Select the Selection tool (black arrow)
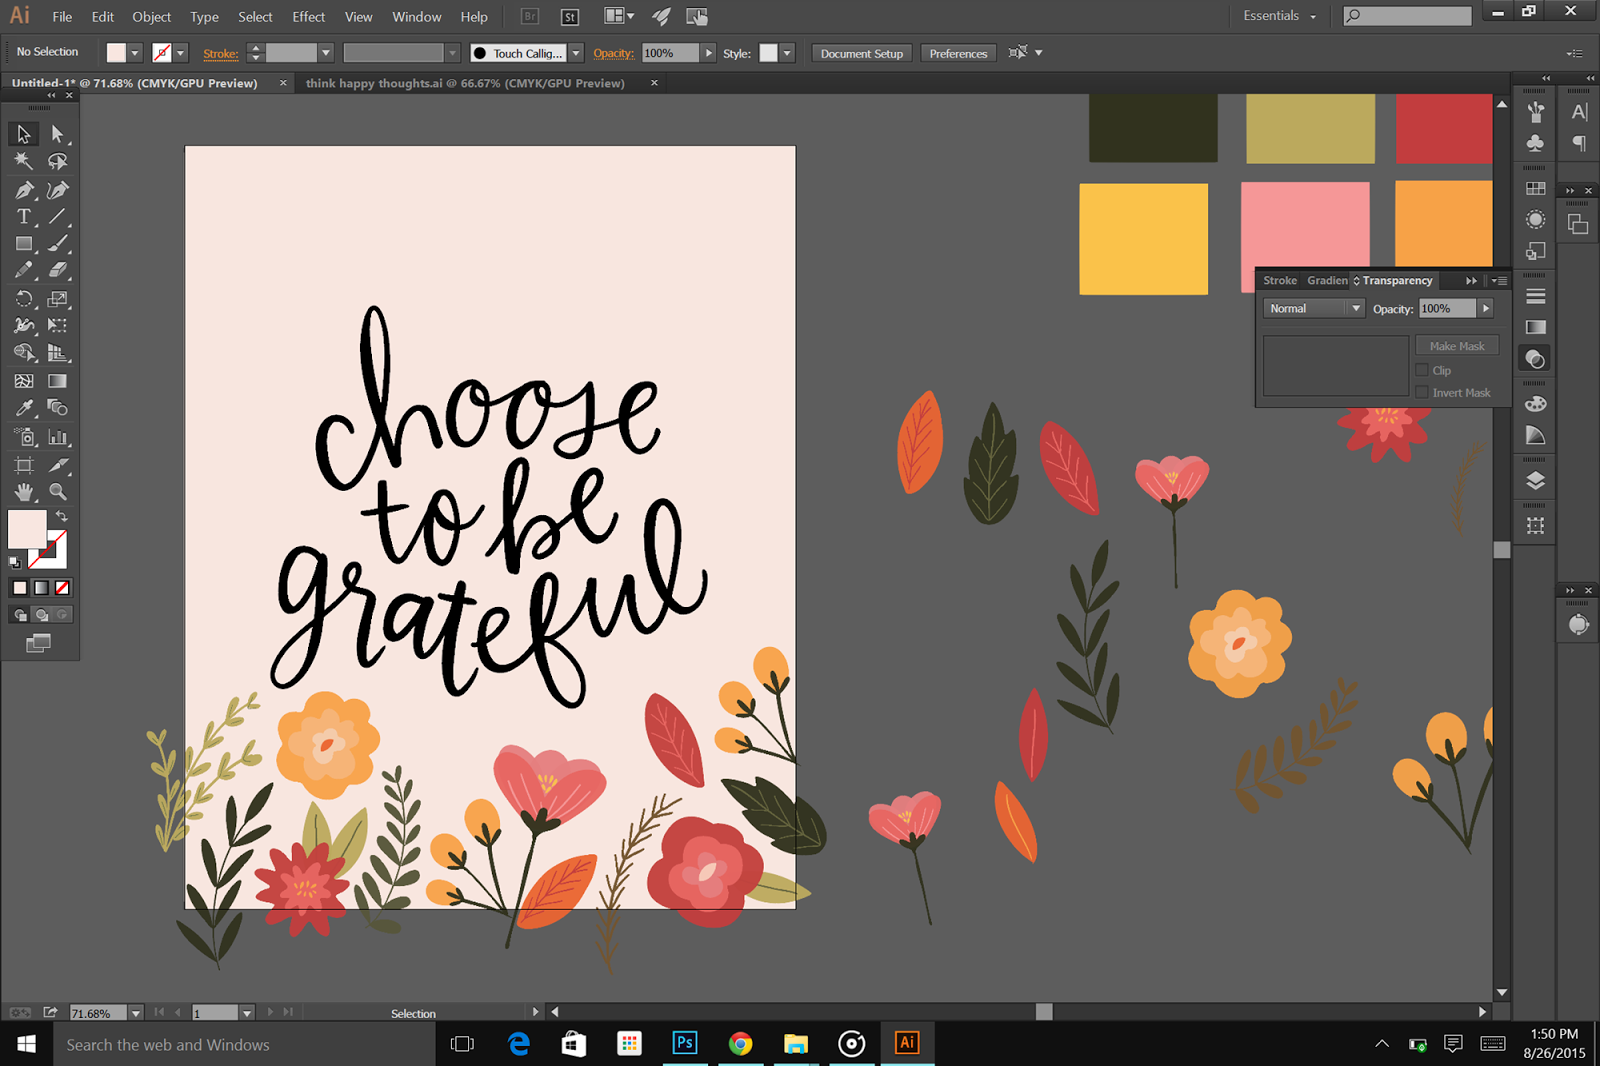This screenshot has height=1066, width=1600. tap(24, 134)
